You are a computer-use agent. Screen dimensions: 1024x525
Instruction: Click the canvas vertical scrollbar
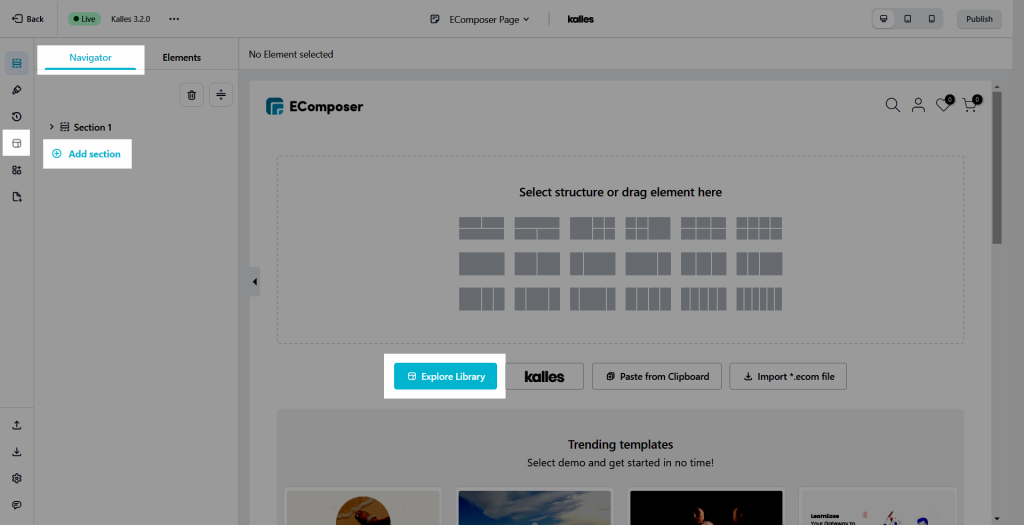point(997,168)
